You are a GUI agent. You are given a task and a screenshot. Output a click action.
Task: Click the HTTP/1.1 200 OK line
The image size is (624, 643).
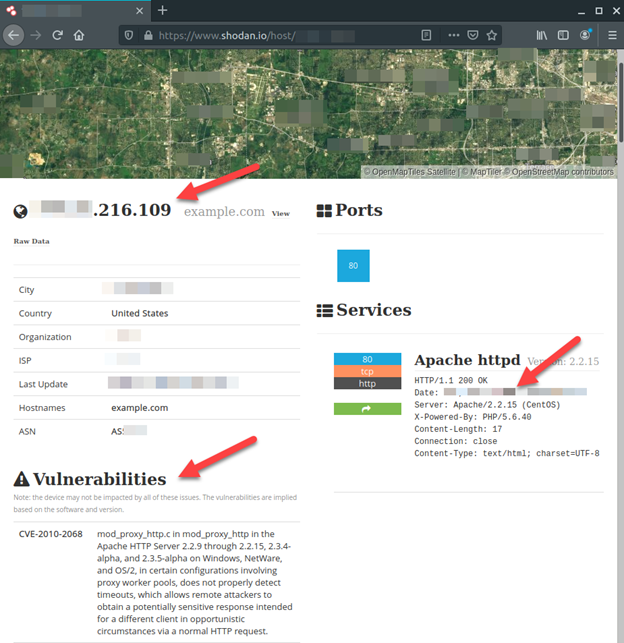pyautogui.click(x=451, y=380)
